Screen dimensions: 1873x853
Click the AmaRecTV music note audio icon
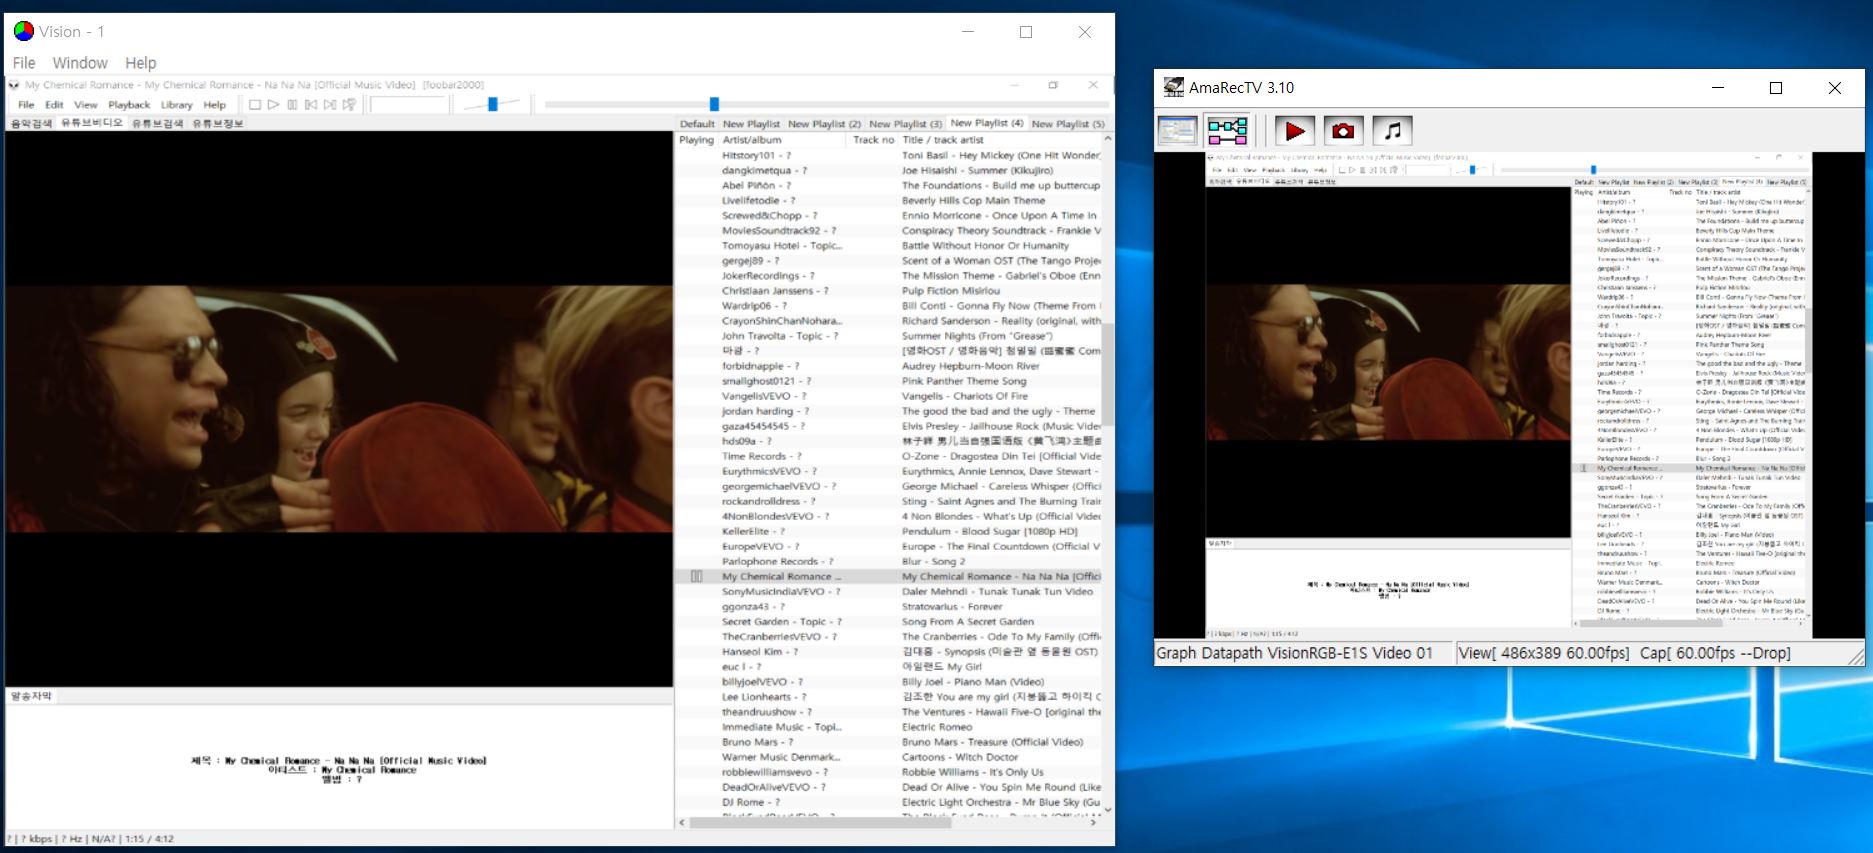1392,130
